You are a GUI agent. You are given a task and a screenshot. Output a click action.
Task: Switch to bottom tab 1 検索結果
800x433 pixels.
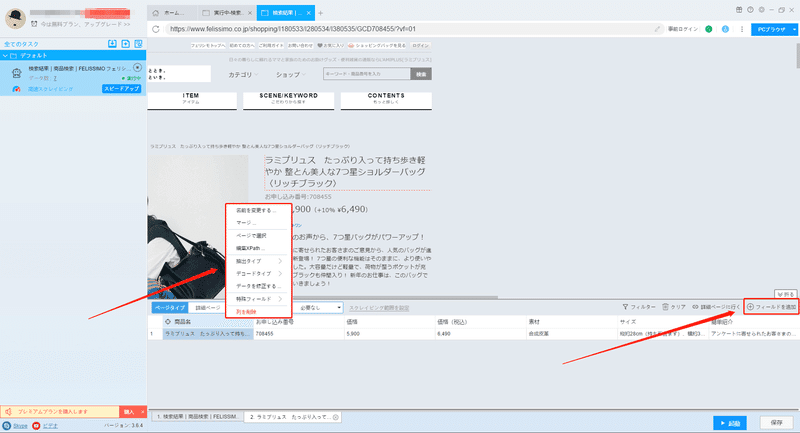point(197,417)
